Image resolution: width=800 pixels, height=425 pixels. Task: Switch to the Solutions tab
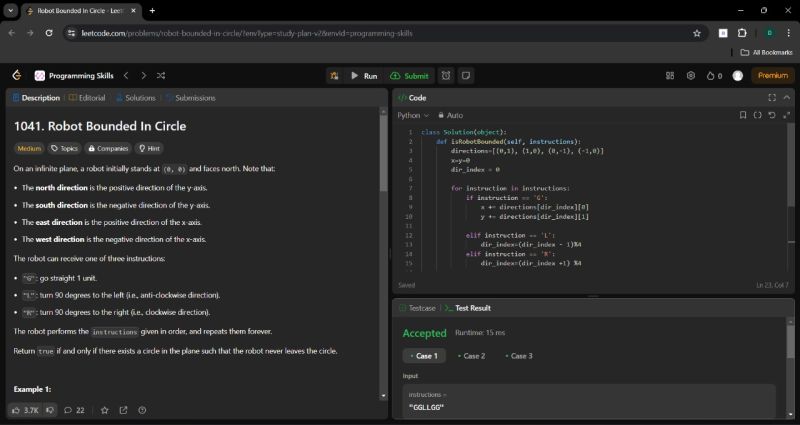(x=136, y=97)
